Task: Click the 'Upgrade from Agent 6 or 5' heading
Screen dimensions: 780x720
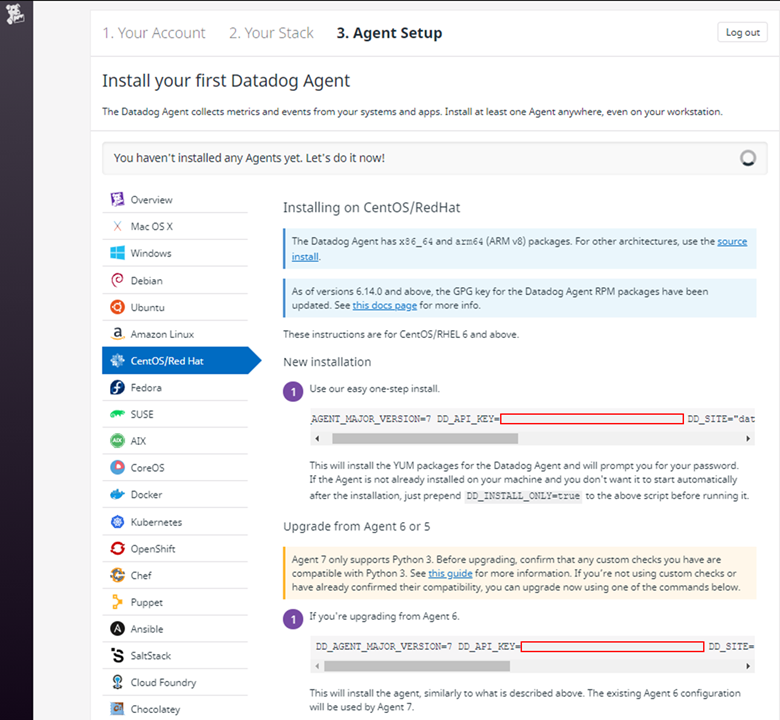Action: [357, 526]
